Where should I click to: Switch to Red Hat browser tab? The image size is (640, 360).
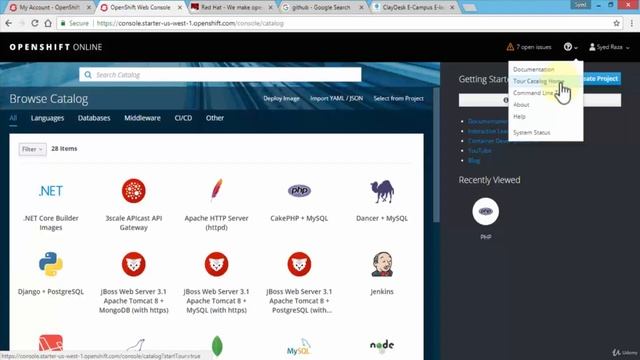coord(232,7)
